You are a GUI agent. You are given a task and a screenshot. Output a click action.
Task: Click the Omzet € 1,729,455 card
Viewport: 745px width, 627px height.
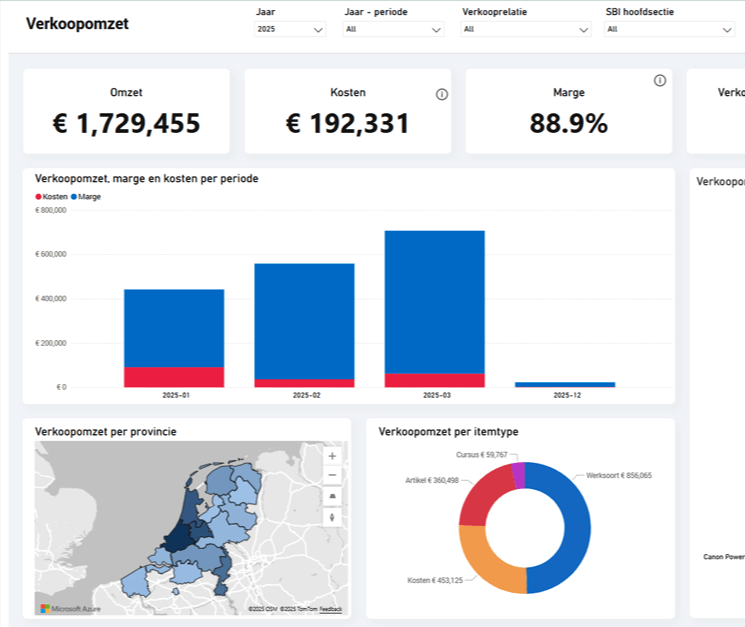coord(126,111)
